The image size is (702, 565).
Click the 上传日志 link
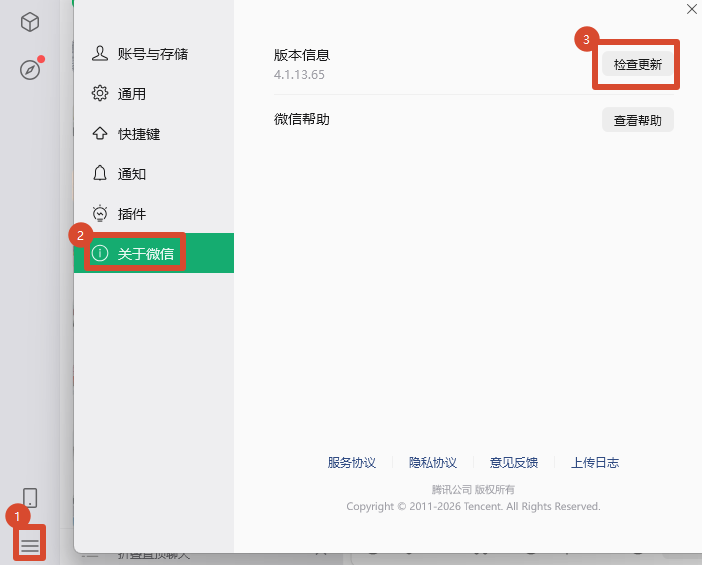pos(595,462)
